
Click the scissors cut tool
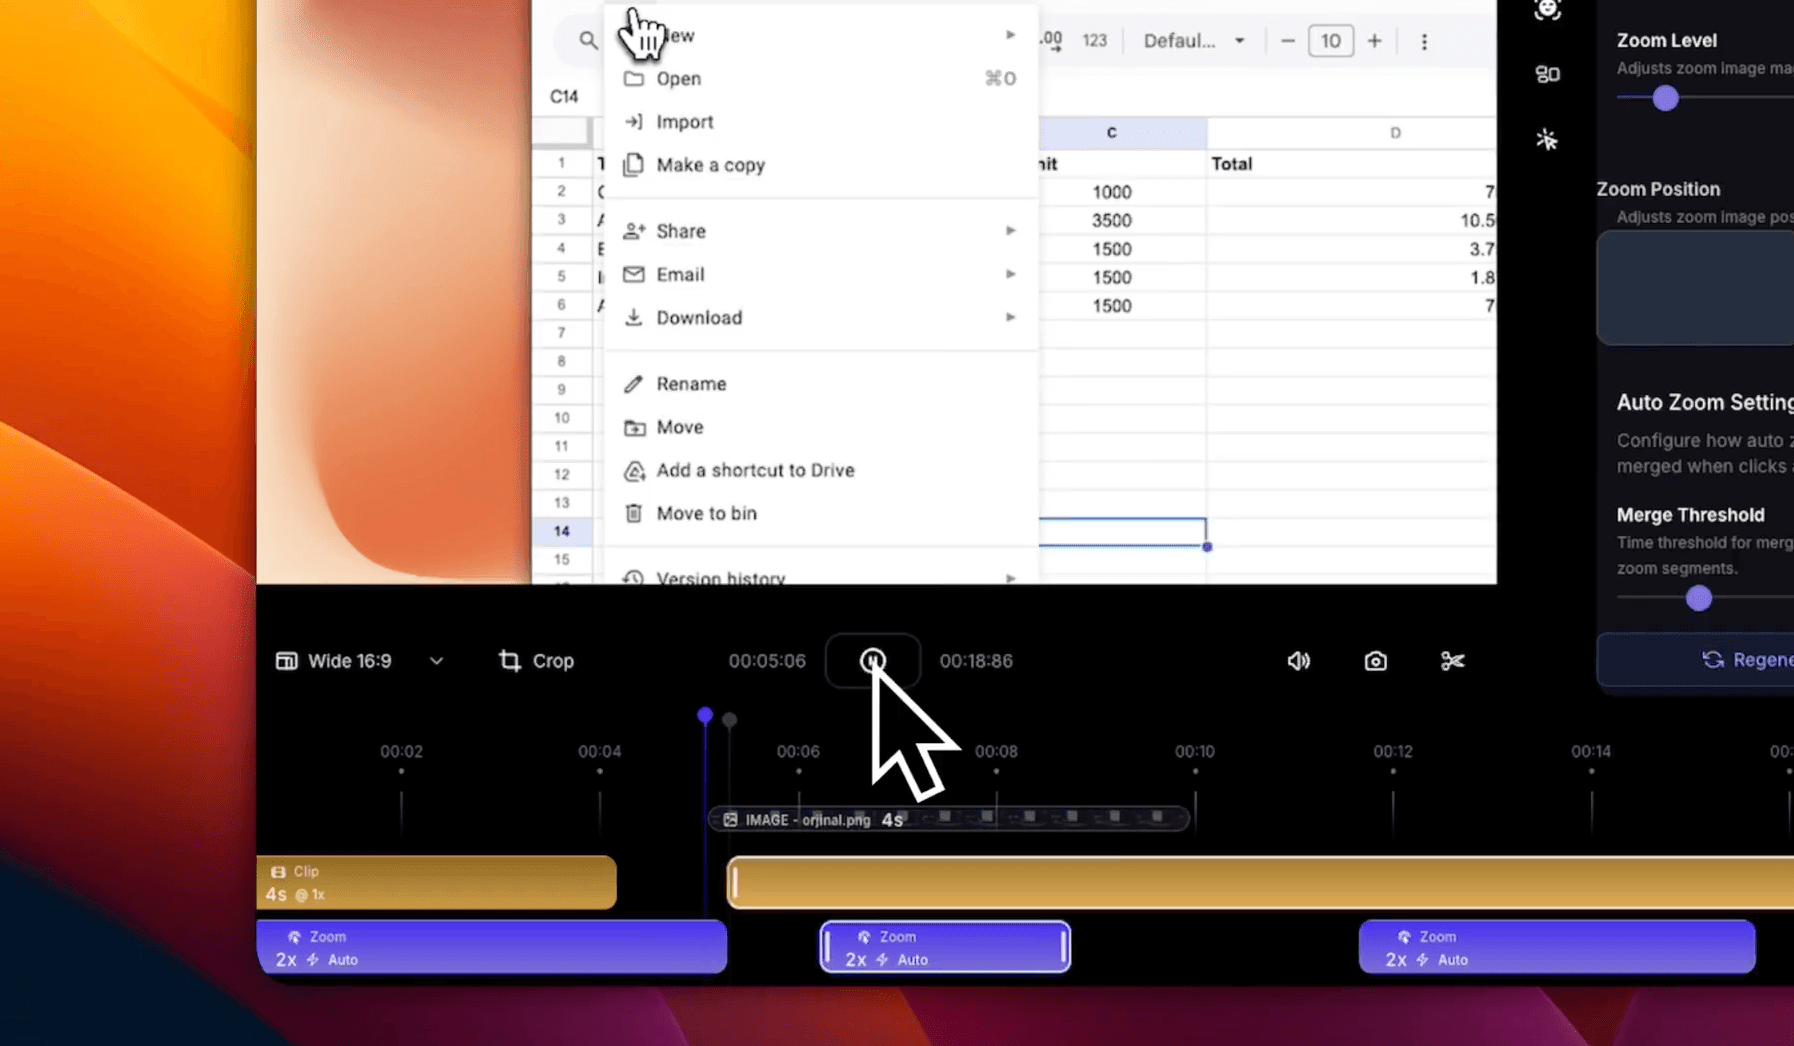coord(1452,660)
